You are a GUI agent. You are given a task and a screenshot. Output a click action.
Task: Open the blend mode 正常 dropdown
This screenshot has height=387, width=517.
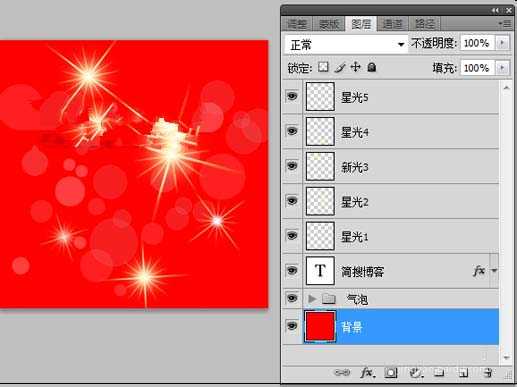point(346,44)
